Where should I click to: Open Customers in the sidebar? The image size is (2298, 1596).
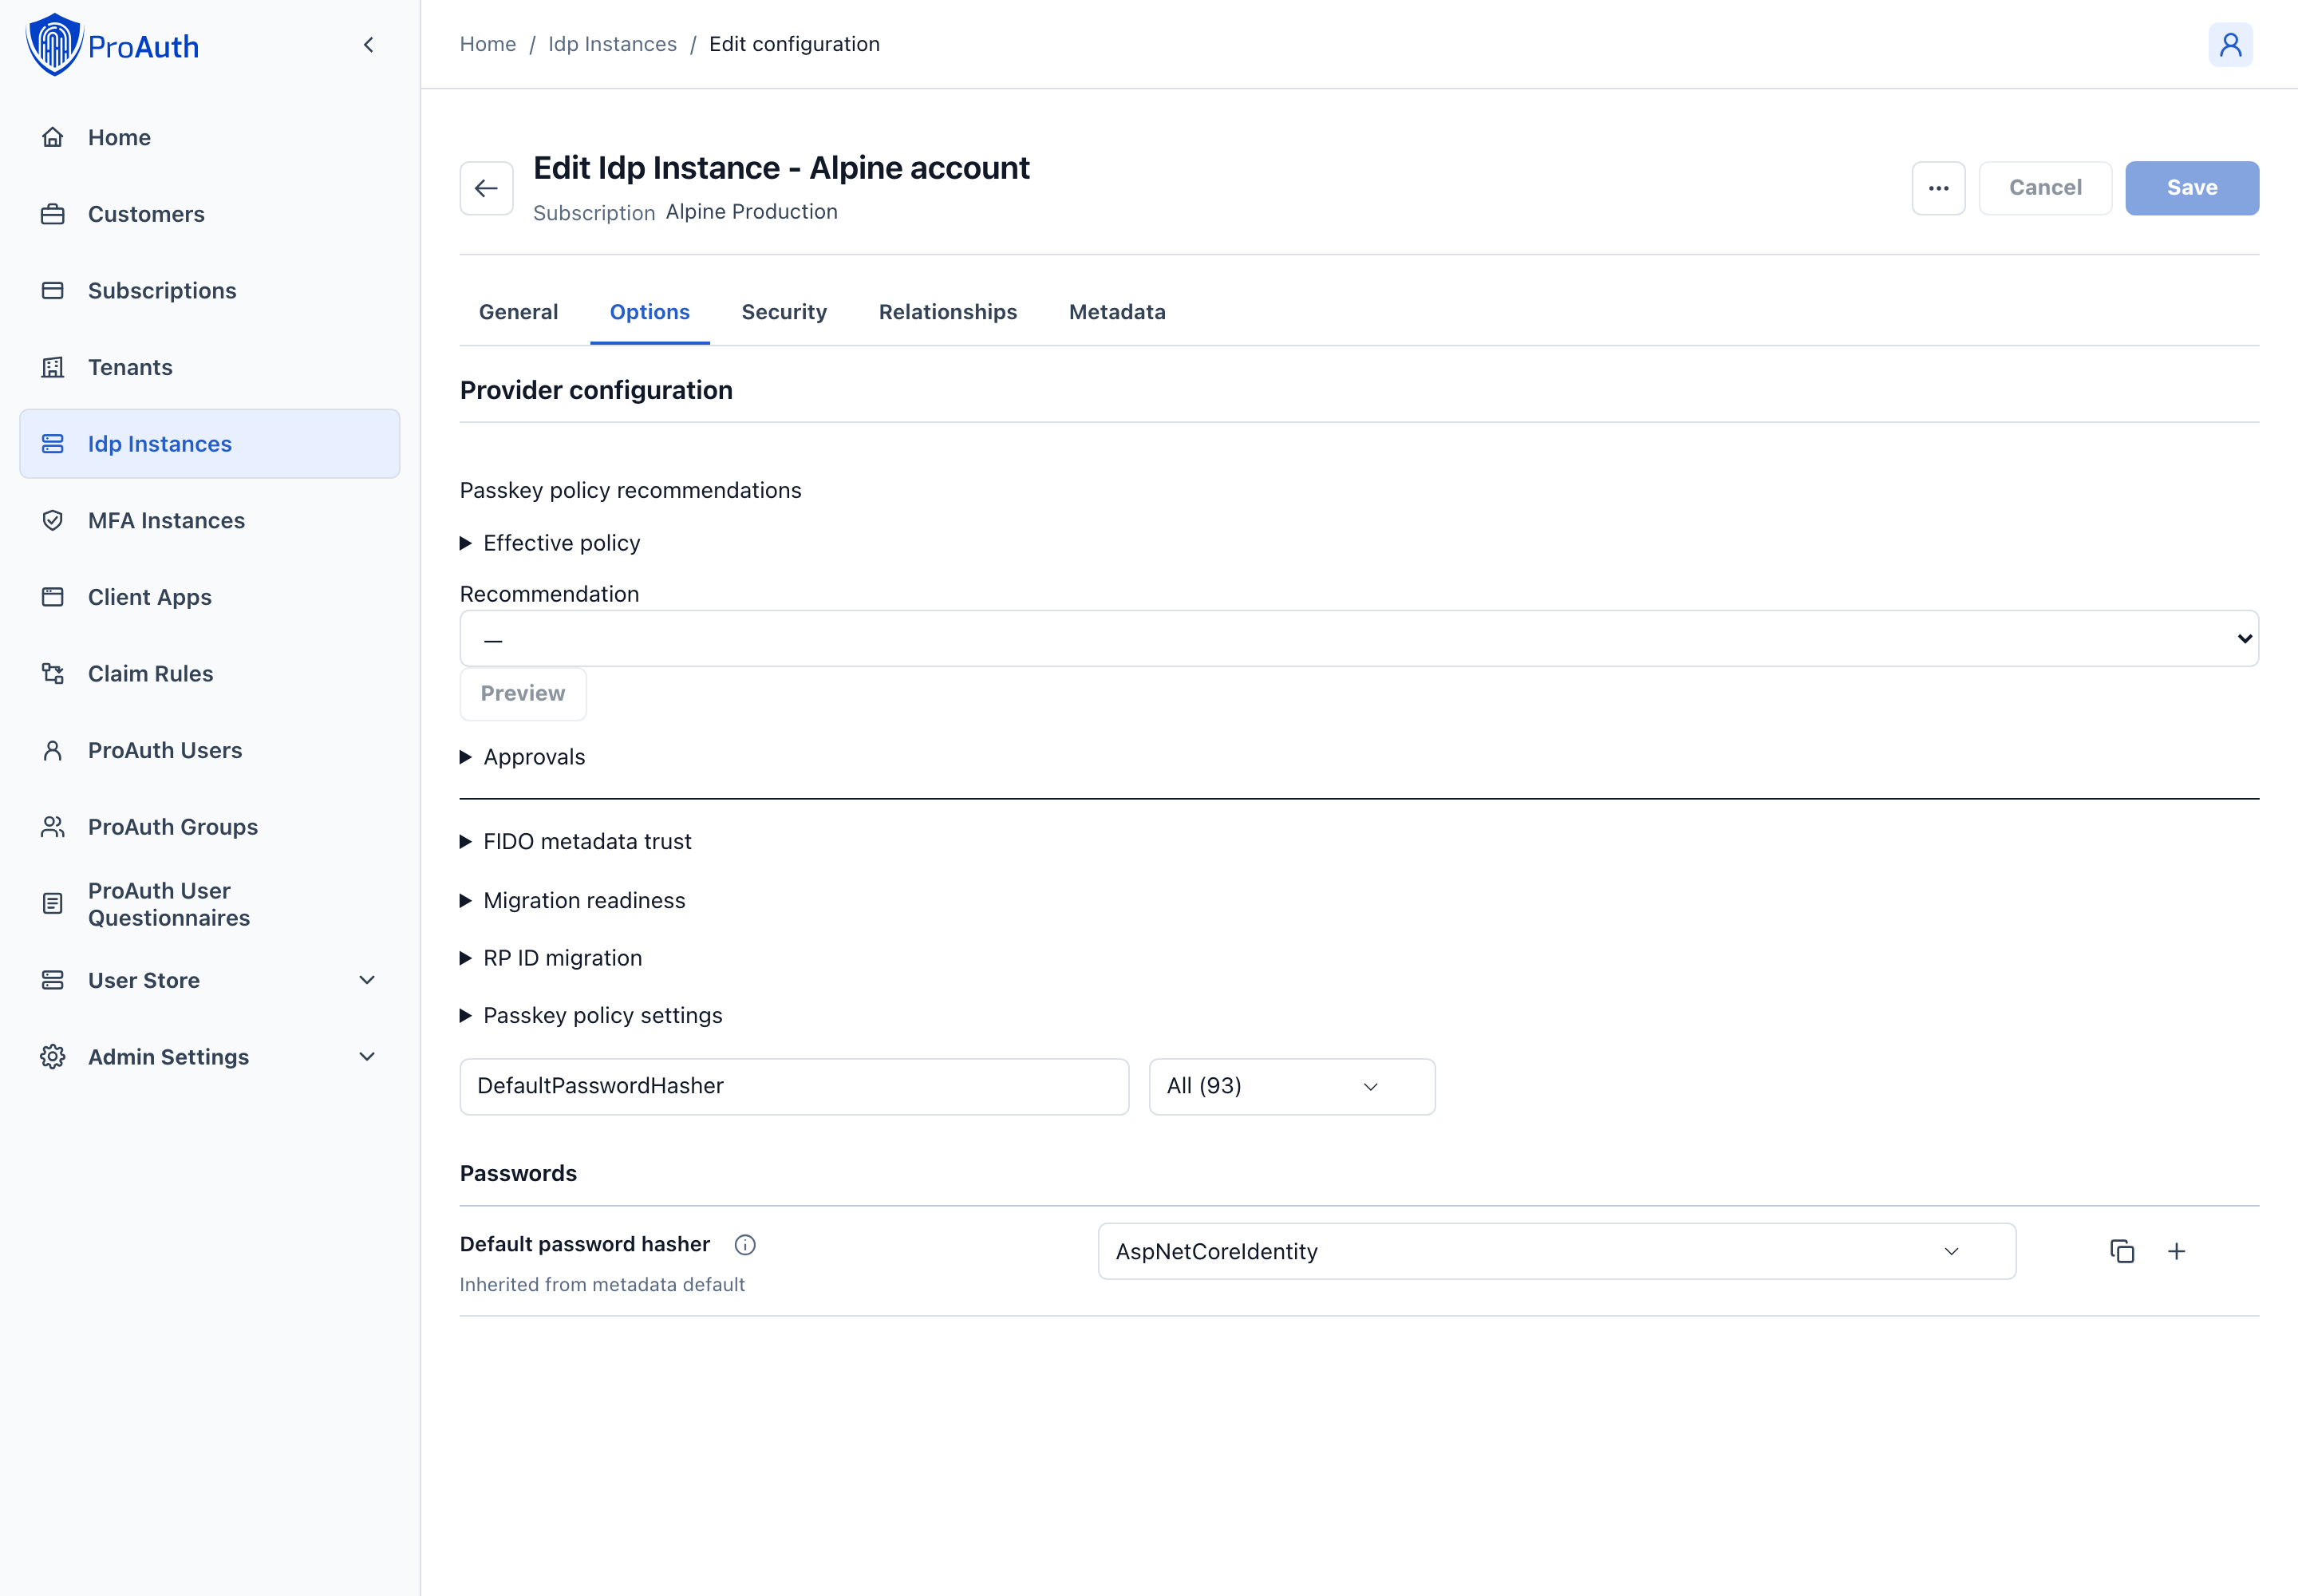pyautogui.click(x=209, y=214)
